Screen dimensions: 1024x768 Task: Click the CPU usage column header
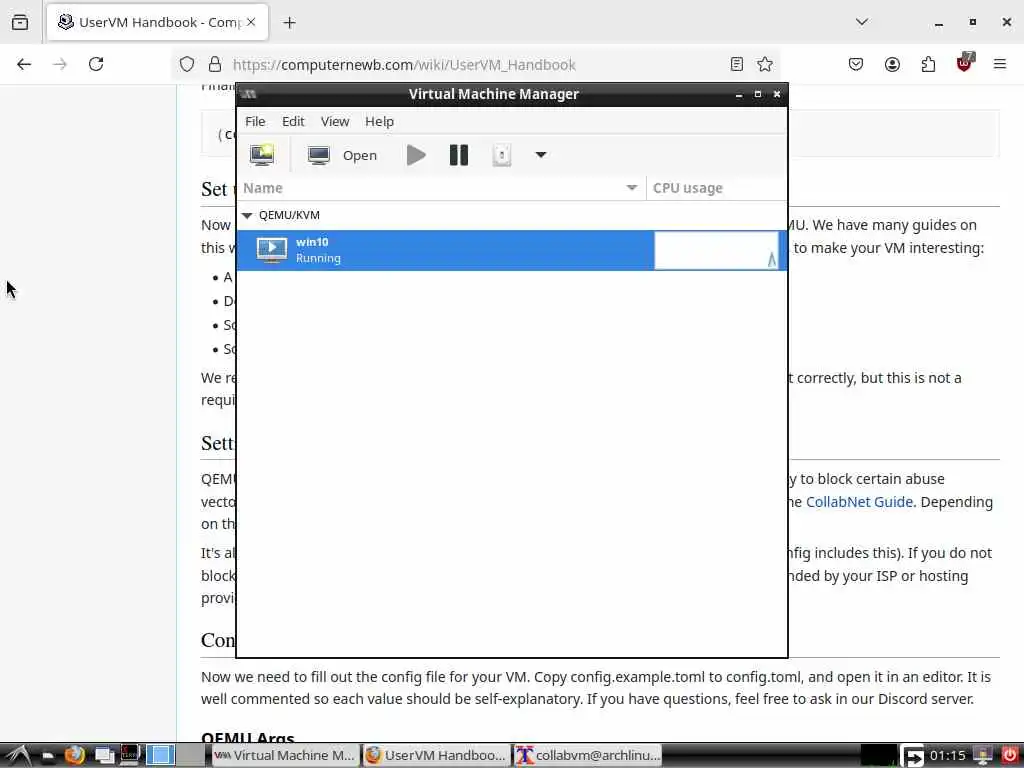pos(716,188)
